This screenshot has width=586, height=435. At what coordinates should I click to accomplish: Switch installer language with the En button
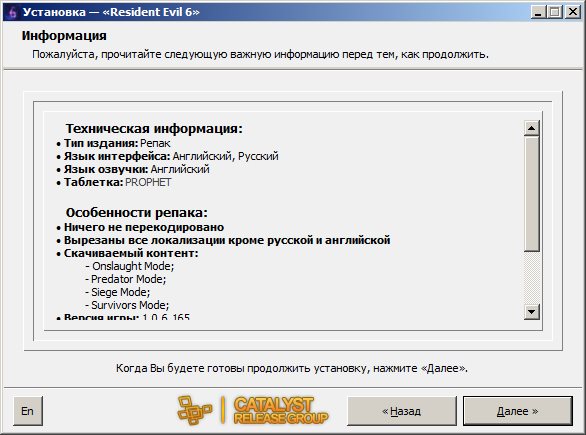pyautogui.click(x=28, y=411)
